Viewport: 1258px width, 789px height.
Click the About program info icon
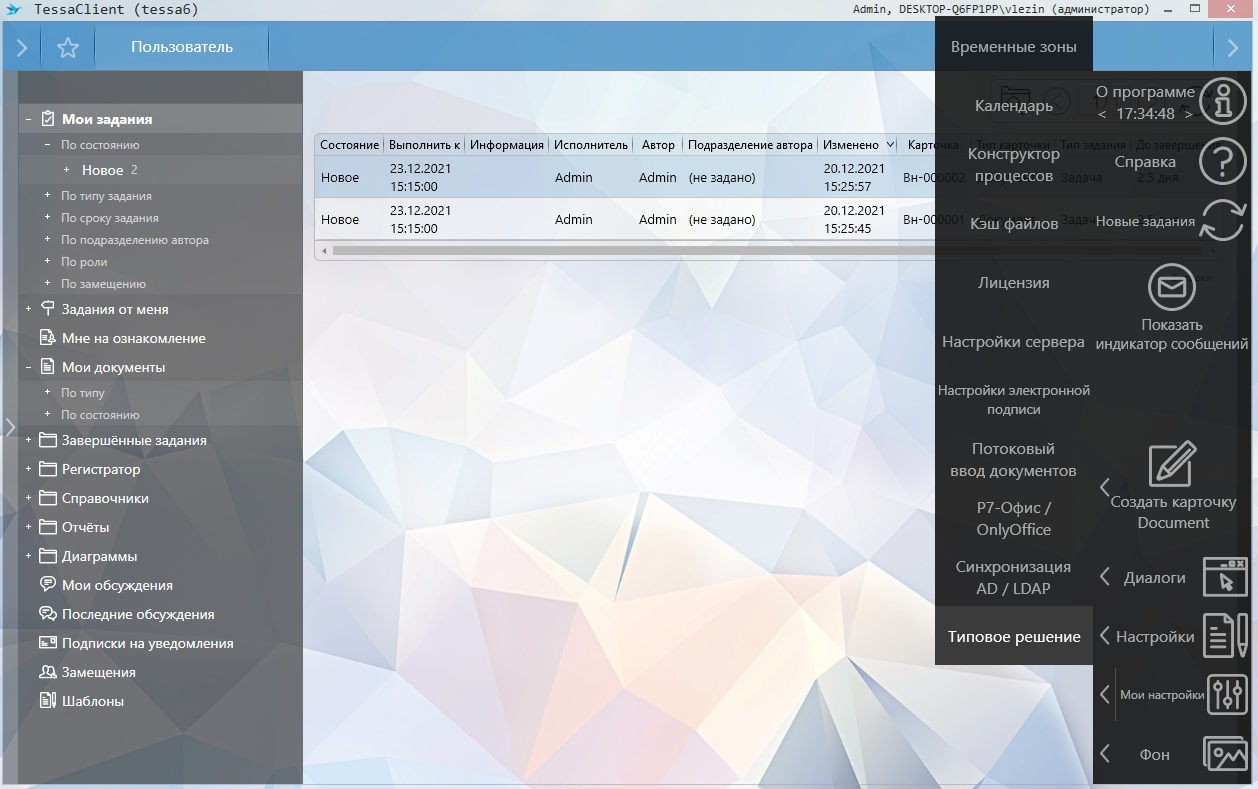(1222, 102)
